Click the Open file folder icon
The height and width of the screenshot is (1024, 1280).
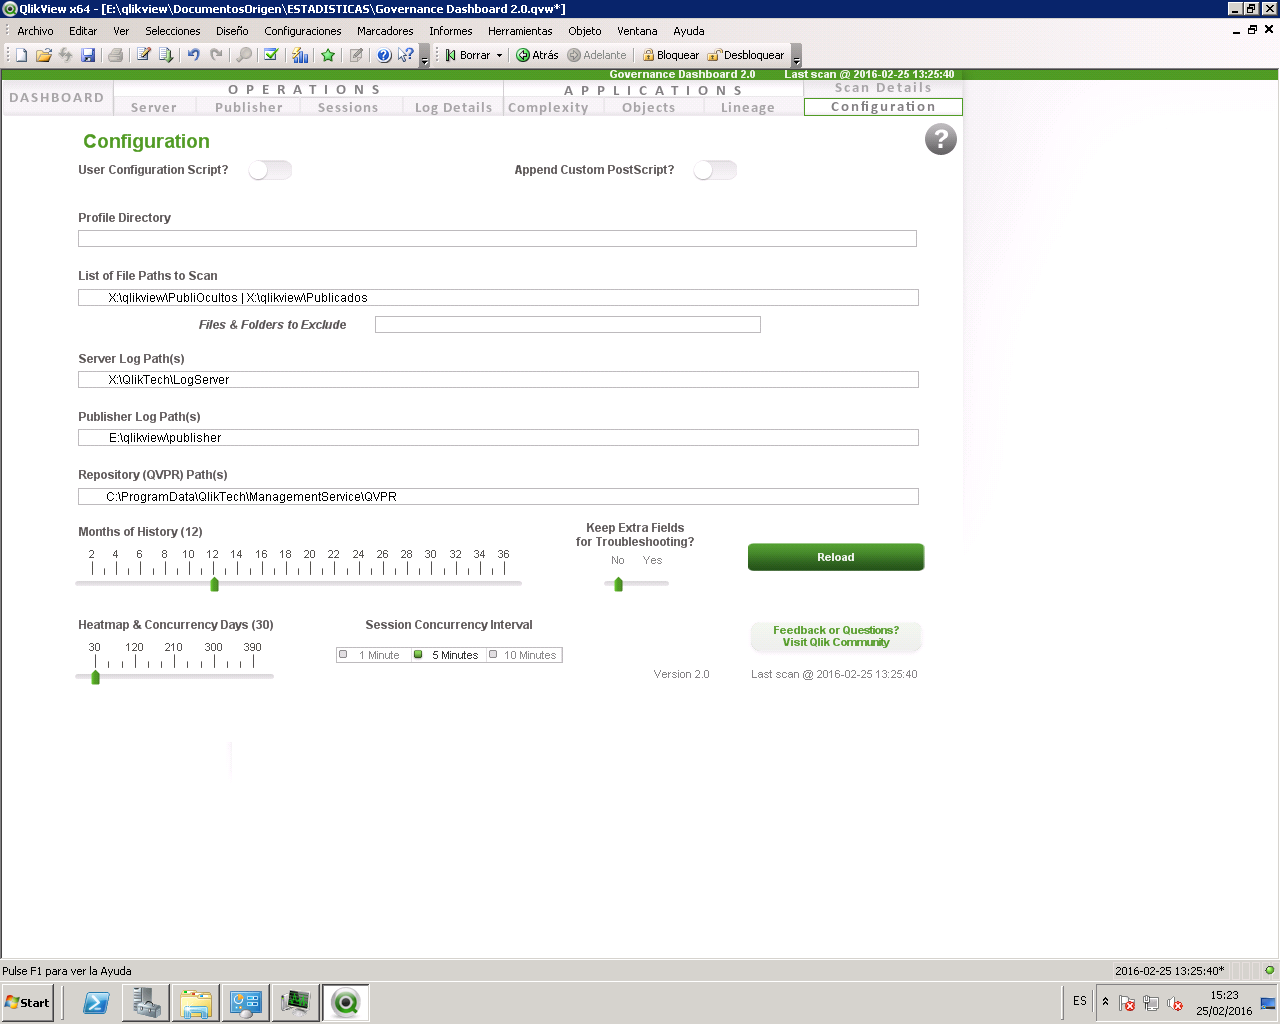(x=43, y=55)
